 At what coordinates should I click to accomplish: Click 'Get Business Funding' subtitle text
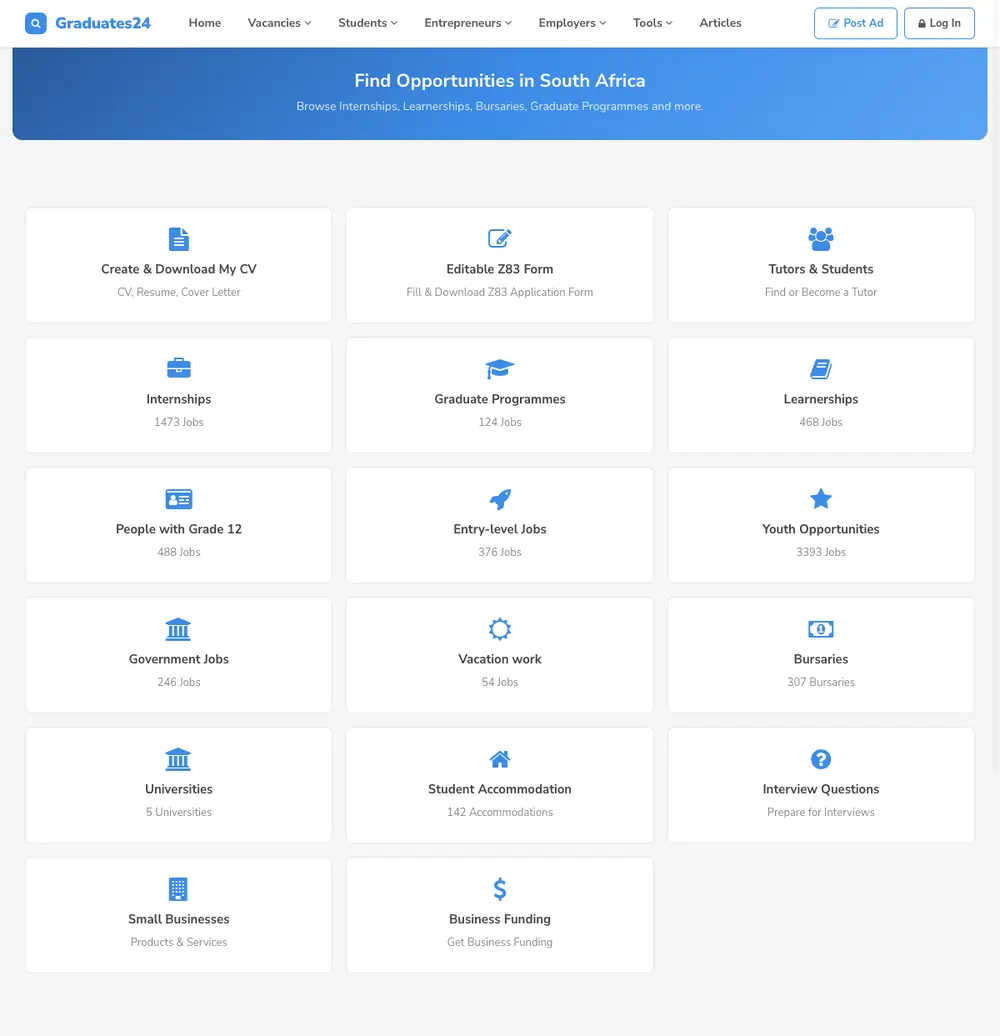499,942
